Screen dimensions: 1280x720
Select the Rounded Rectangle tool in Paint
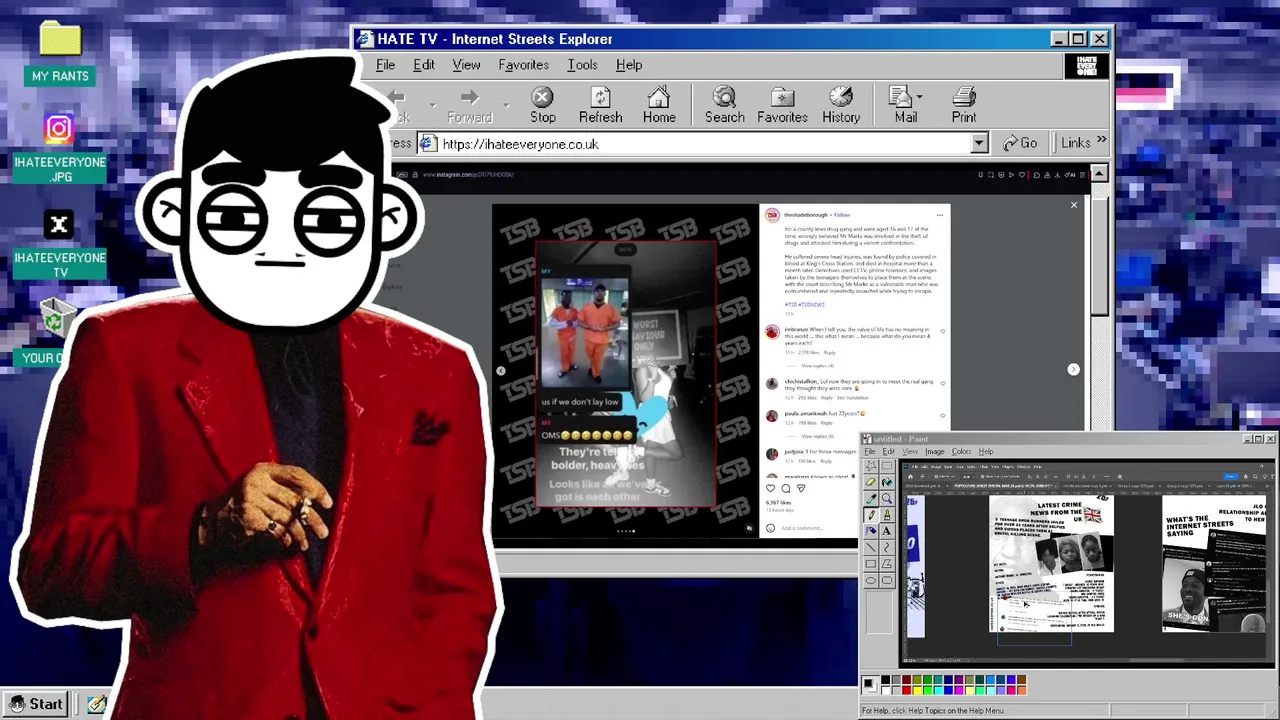[x=887, y=580]
